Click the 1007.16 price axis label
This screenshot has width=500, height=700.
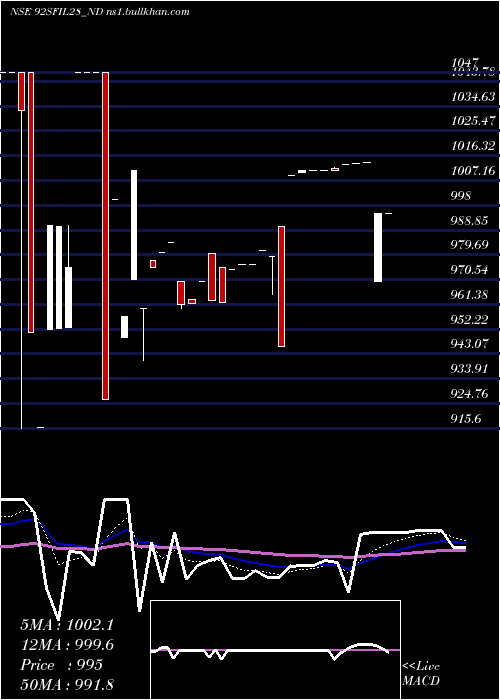click(x=473, y=171)
